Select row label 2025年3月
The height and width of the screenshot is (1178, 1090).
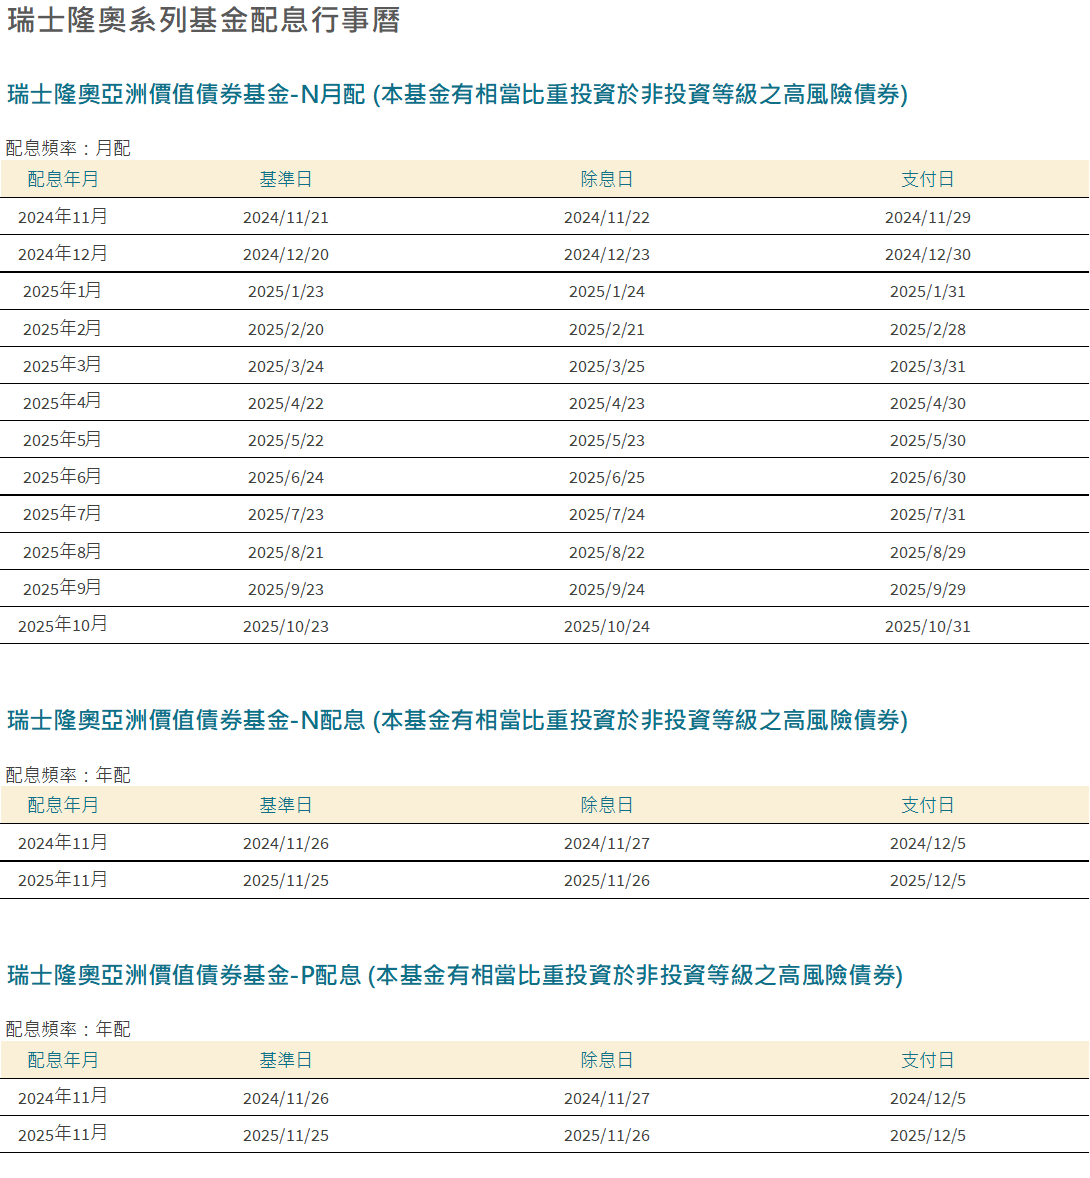pyautogui.click(x=62, y=366)
